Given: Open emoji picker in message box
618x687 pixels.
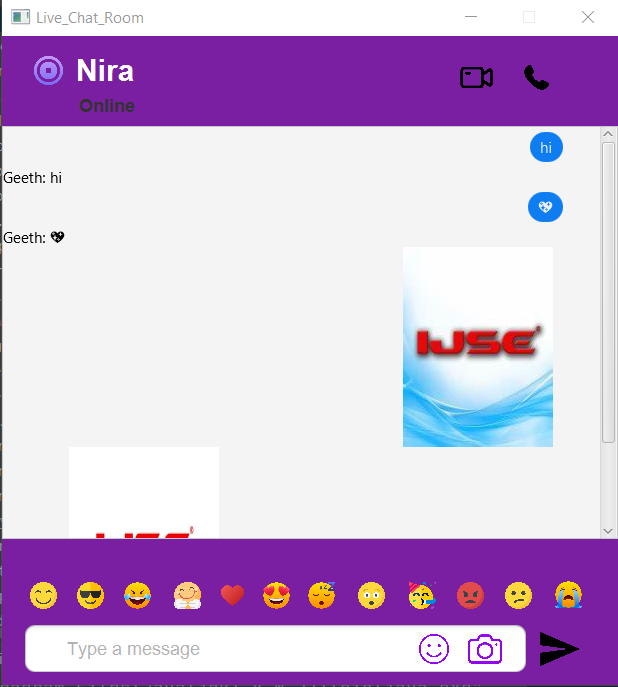Looking at the screenshot, I should [x=434, y=649].
